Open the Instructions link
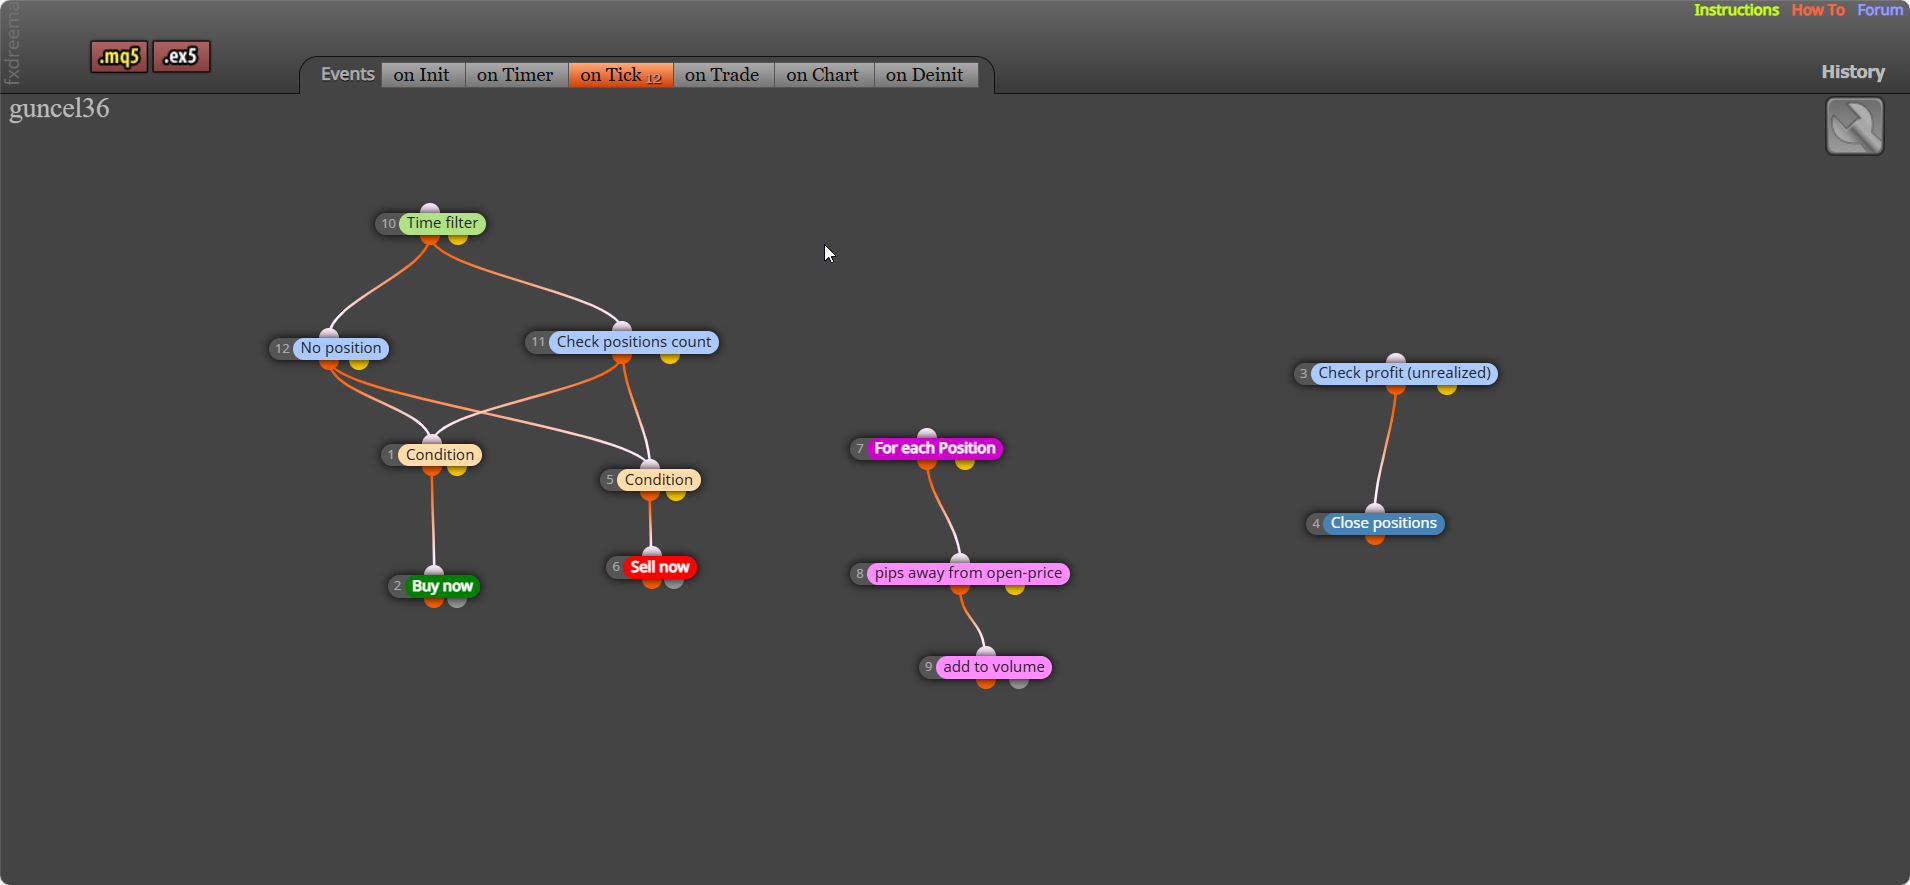Screen dimensions: 1910x885 click(1736, 10)
